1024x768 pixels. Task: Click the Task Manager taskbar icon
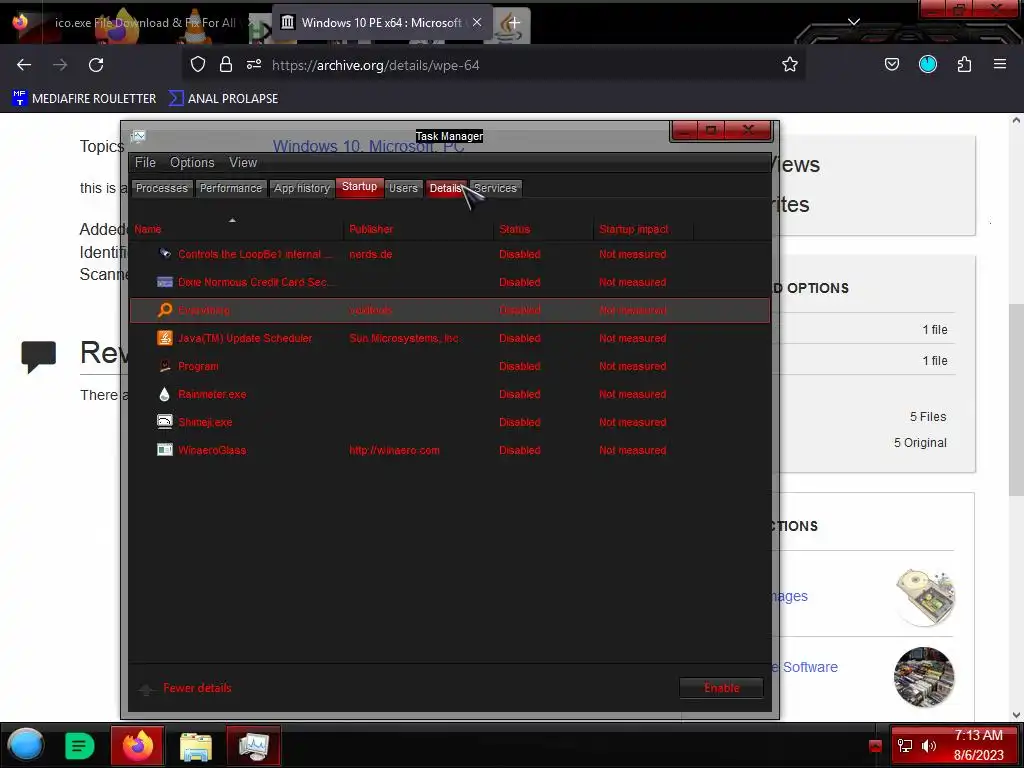click(254, 746)
